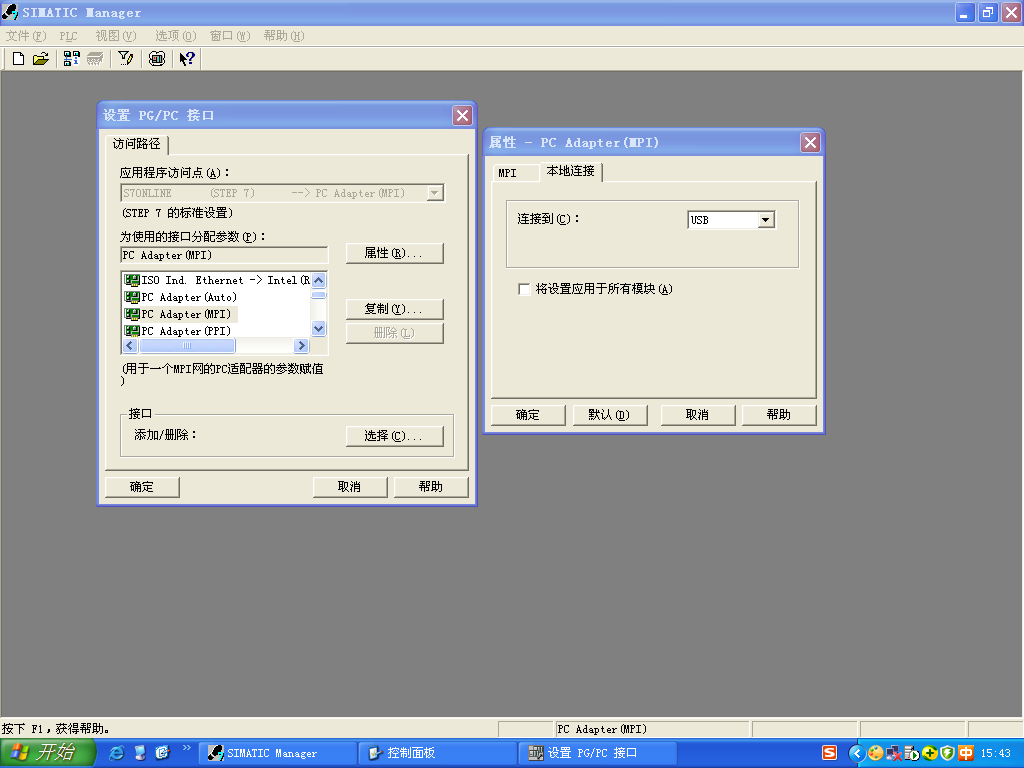Click the red Sogou icon in taskbar

point(829,753)
